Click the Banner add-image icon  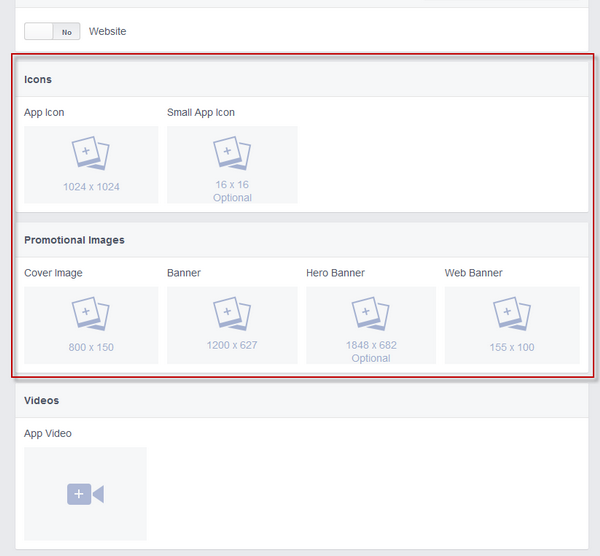click(231, 314)
